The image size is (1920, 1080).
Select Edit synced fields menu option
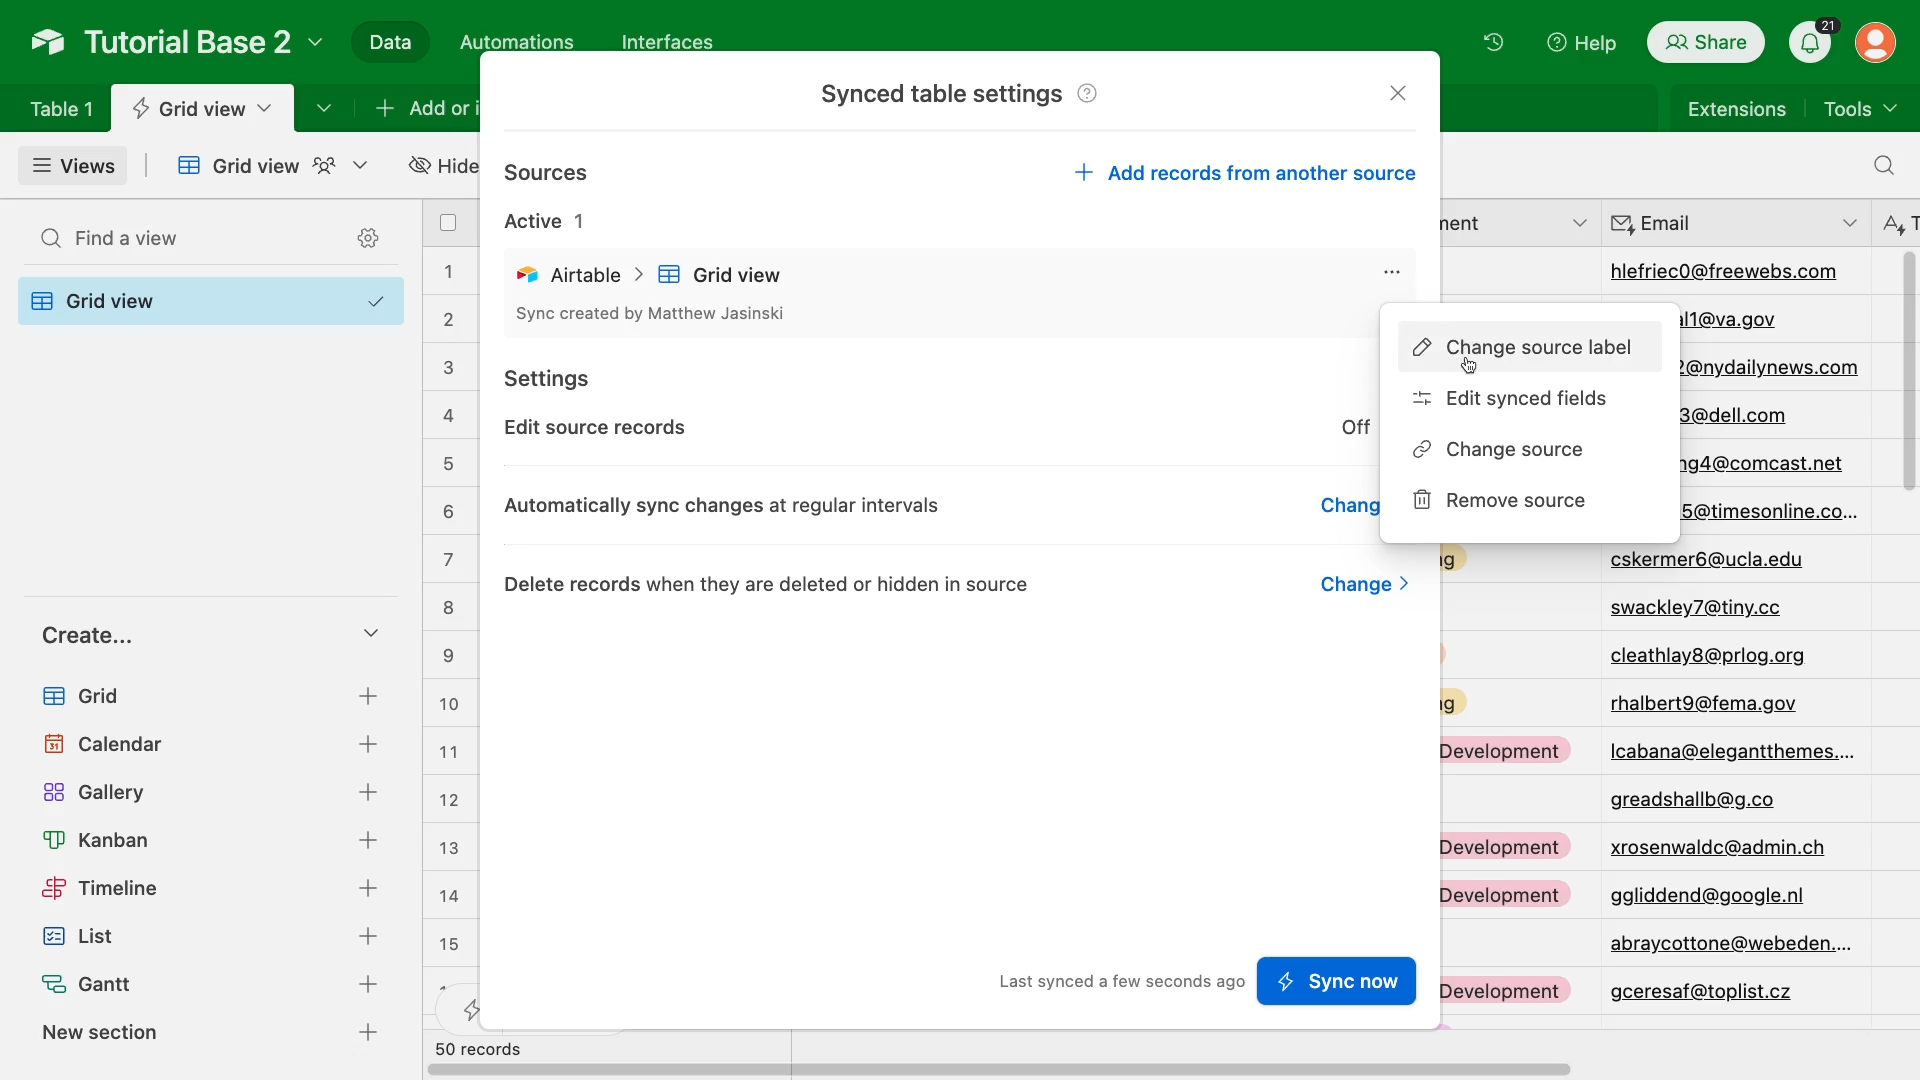coord(1525,398)
